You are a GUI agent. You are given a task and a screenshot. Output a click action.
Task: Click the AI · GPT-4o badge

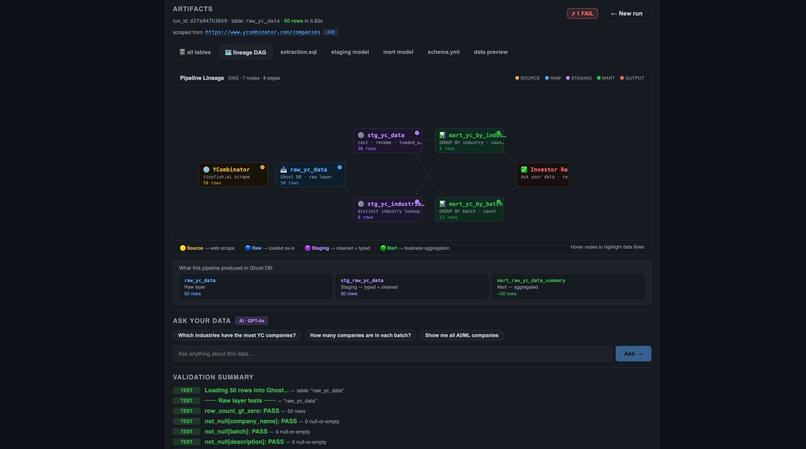pos(251,321)
